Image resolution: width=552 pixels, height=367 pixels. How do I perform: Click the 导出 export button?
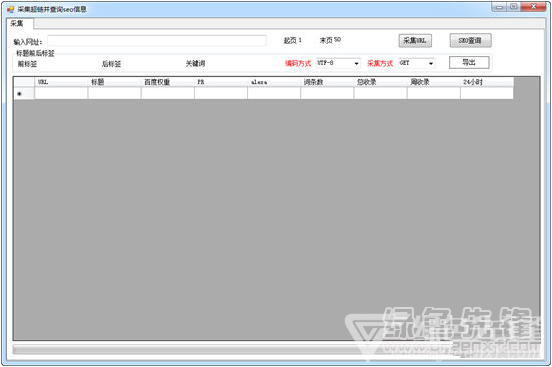(x=469, y=63)
